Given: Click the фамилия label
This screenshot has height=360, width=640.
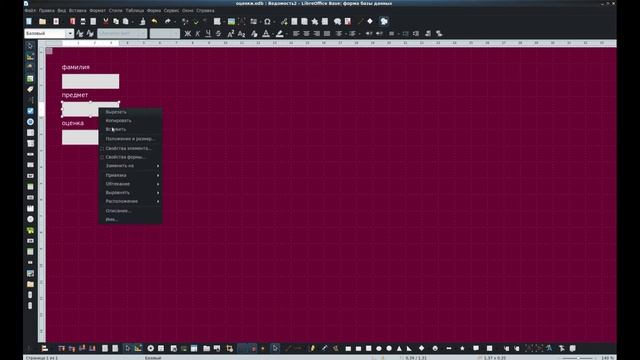Looking at the screenshot, I should 76,67.
